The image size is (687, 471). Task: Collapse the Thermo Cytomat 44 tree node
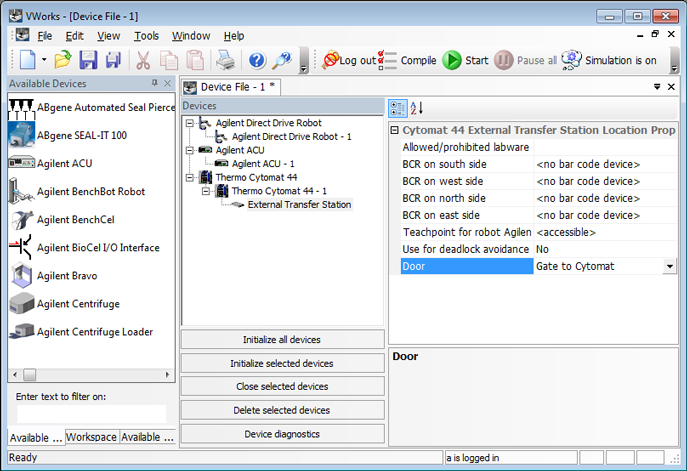[191, 177]
